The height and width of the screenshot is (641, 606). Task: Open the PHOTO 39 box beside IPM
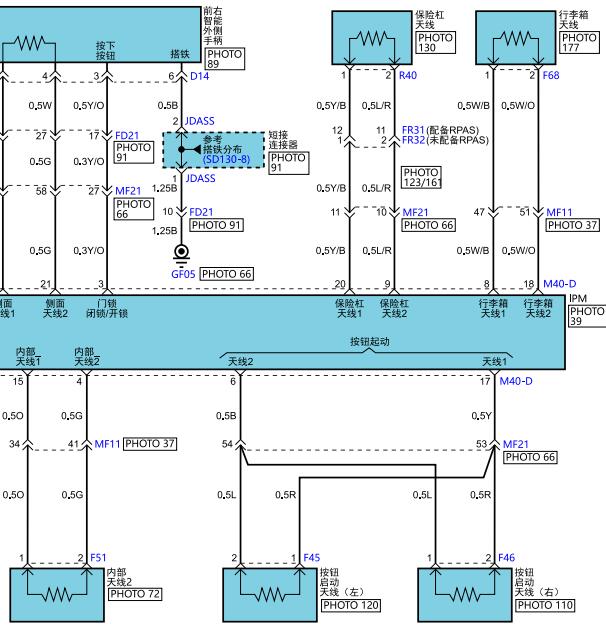588,316
